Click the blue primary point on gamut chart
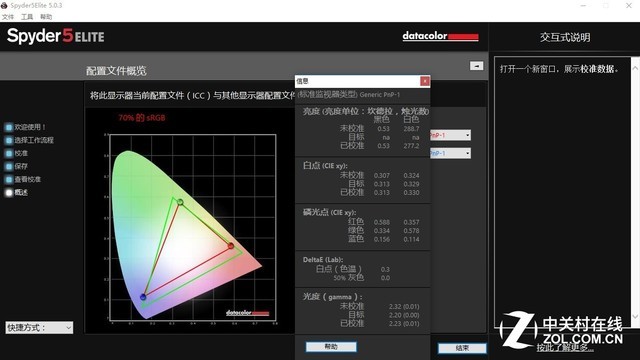The width and height of the screenshot is (640, 360). [143, 297]
